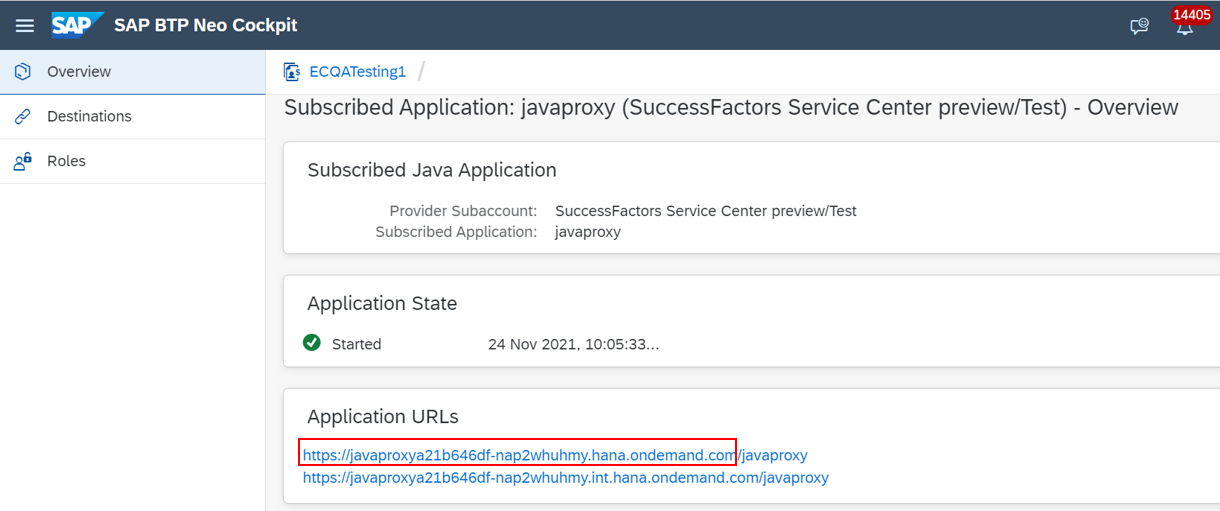
Task: Click the truncated 24 Nov 2021 timestamp
Action: (574, 344)
